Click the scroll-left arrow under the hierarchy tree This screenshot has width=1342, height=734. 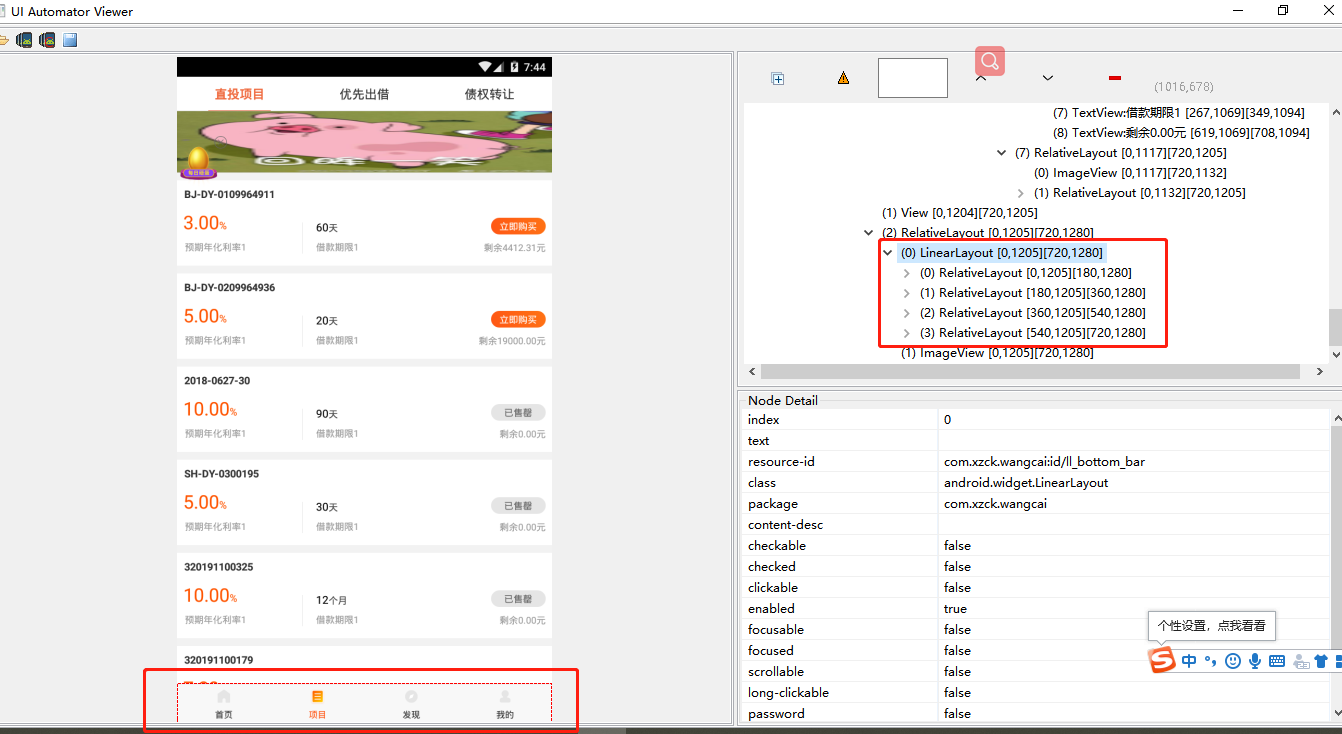click(x=750, y=371)
